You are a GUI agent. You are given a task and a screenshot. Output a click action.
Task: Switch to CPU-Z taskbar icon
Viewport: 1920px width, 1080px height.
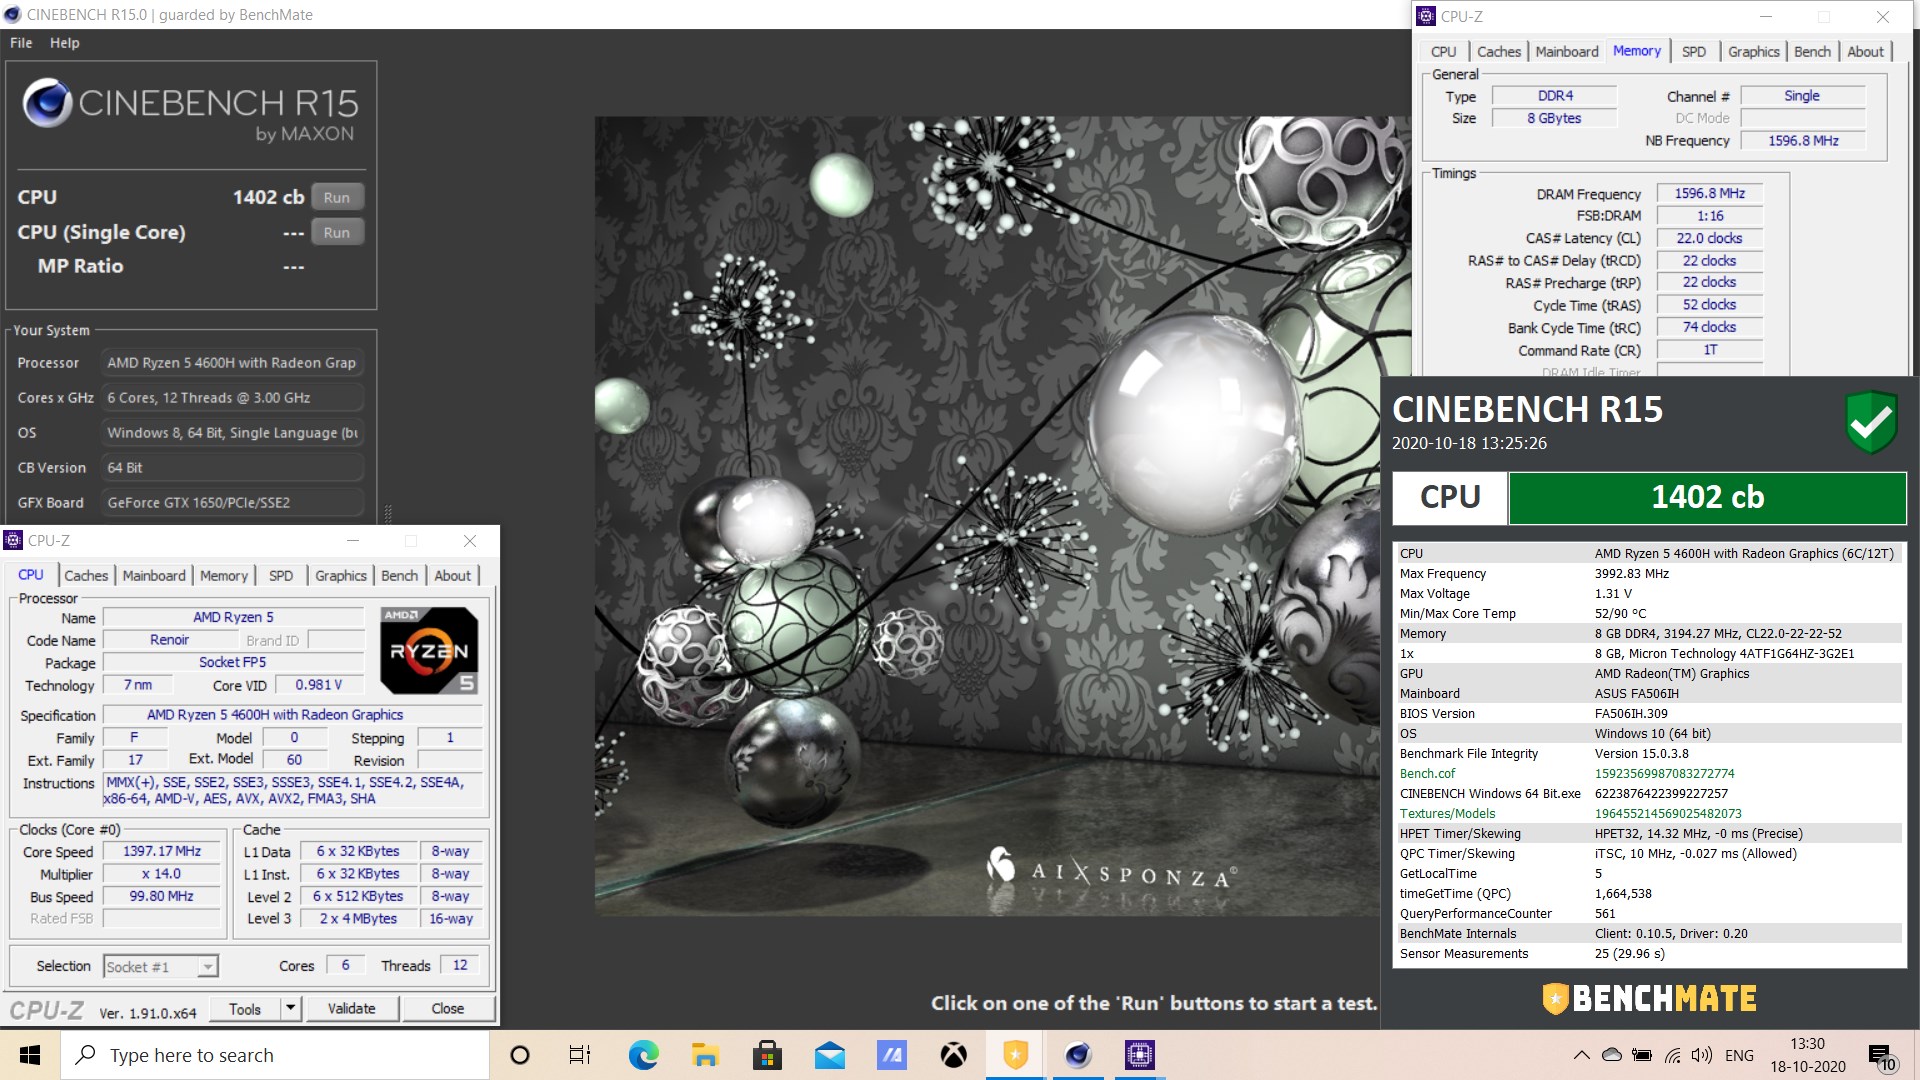click(x=1139, y=1055)
